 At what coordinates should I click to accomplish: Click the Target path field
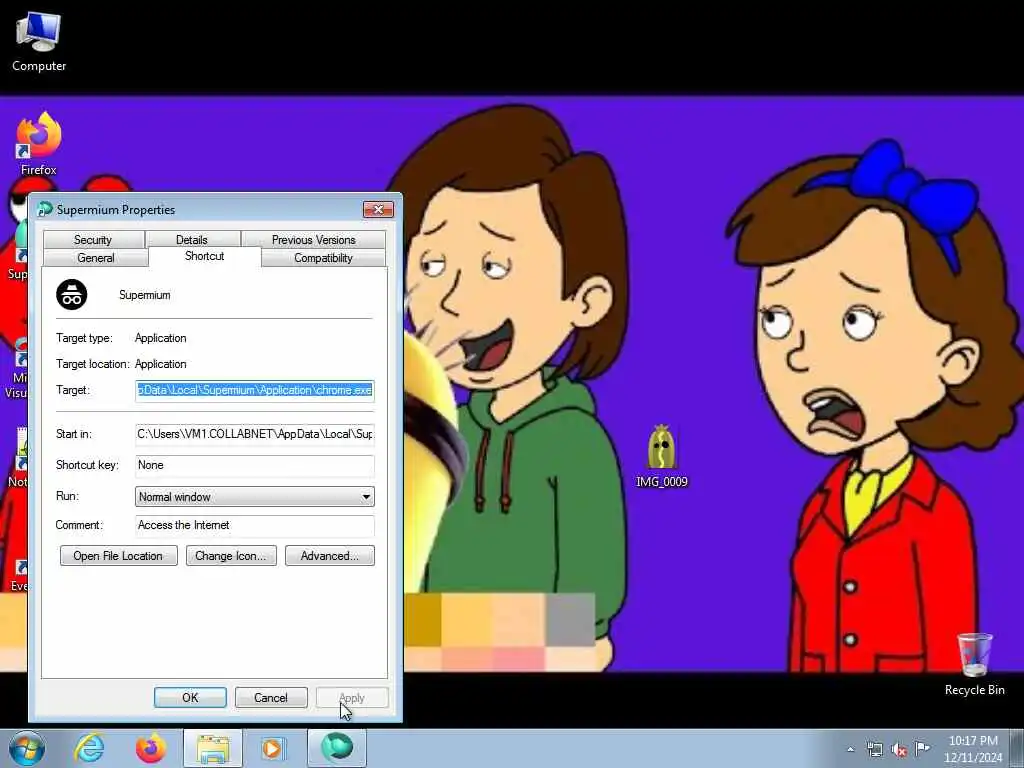(255, 391)
